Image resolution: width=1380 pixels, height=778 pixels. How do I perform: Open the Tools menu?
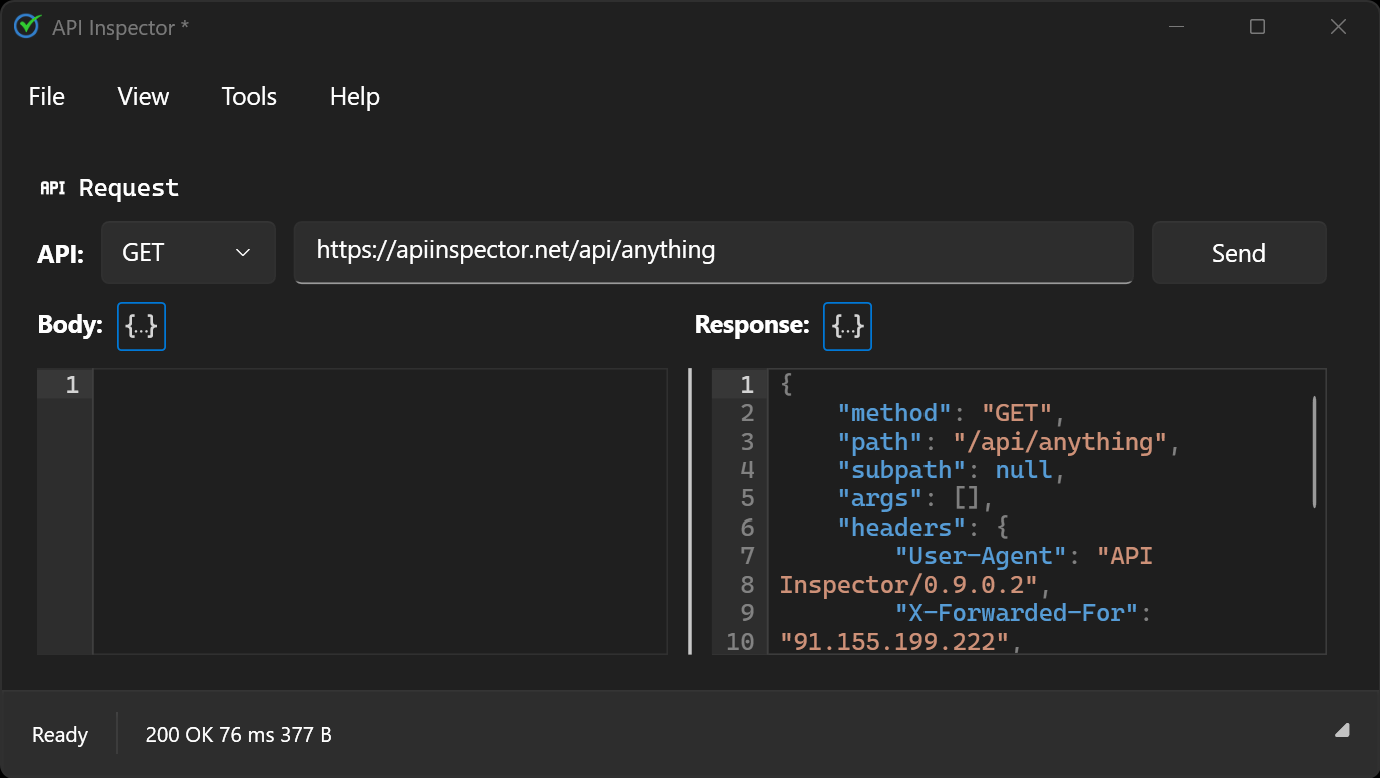[x=249, y=97]
